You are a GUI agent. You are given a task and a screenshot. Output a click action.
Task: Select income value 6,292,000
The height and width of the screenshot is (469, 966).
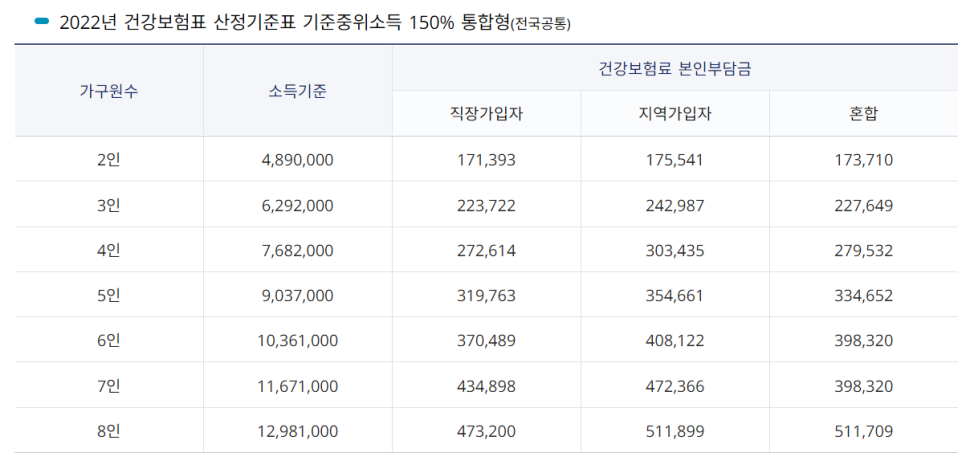click(298, 205)
